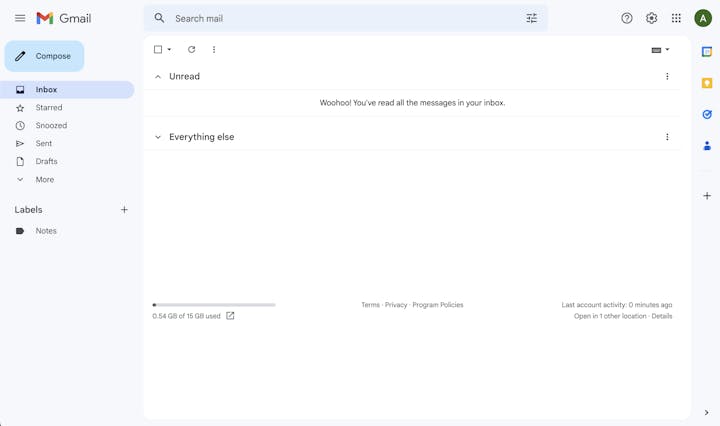Expand the More folders list
The image size is (720, 426).
tap(44, 180)
